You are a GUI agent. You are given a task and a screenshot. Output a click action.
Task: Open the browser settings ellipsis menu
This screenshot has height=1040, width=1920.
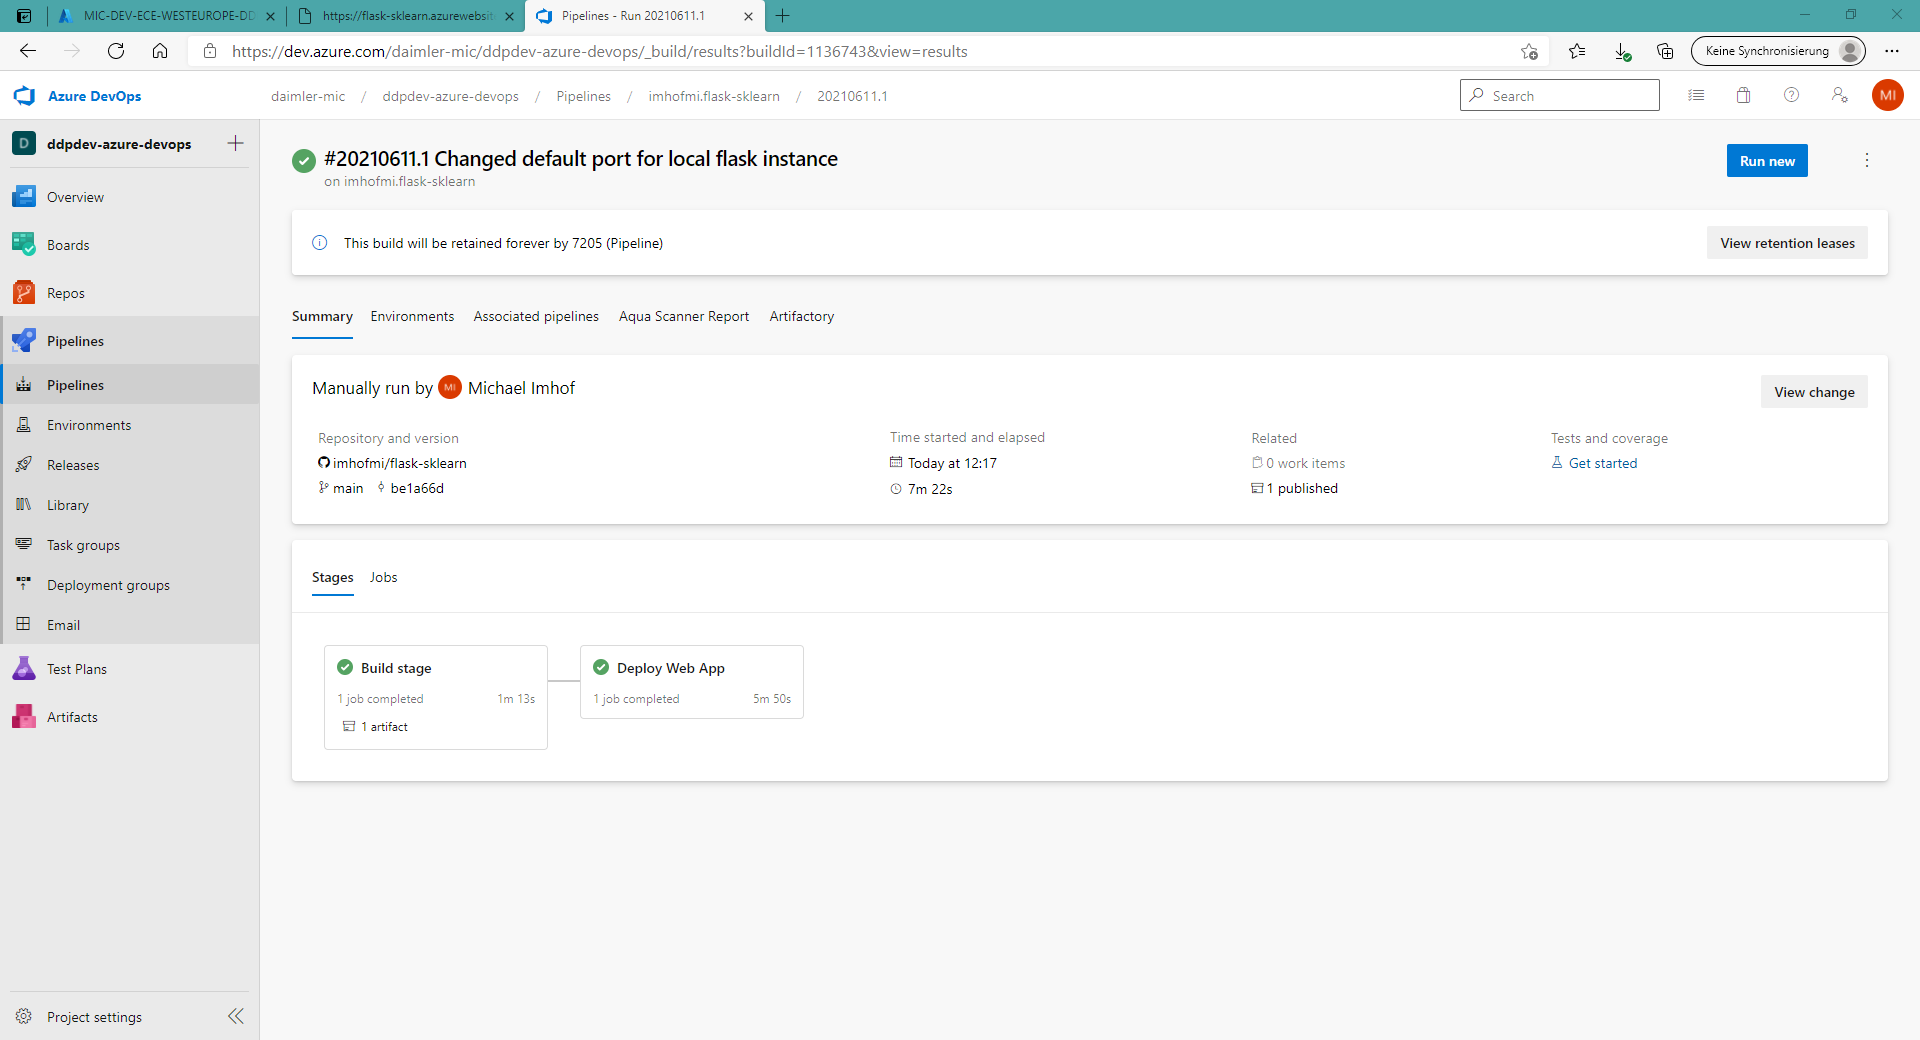click(x=1892, y=51)
